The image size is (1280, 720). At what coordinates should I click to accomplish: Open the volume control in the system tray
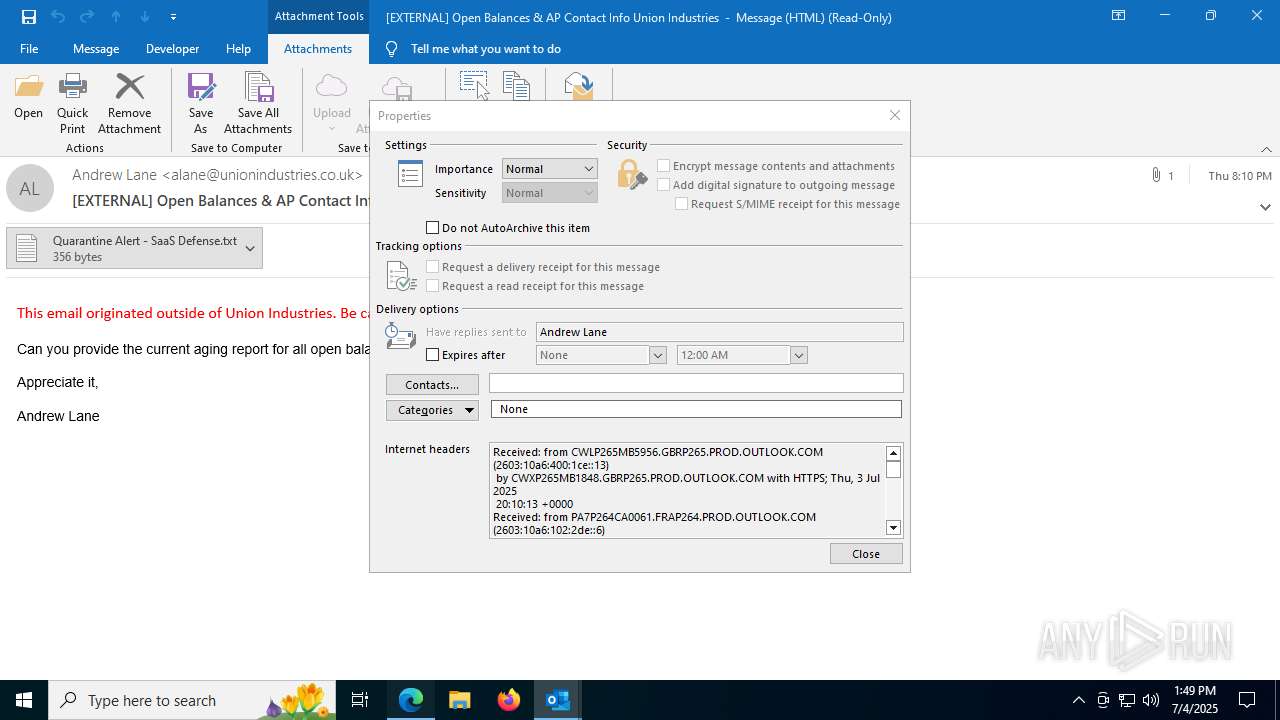click(x=1151, y=700)
